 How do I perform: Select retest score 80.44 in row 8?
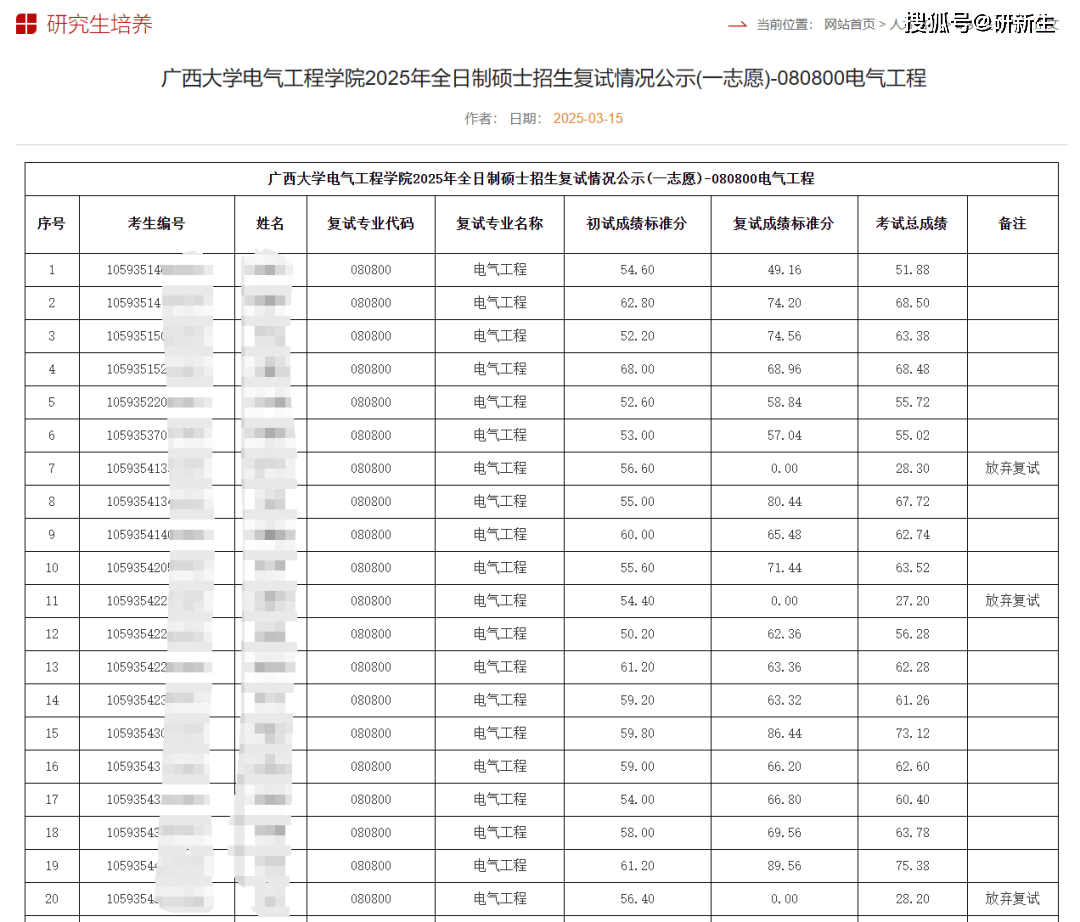[x=785, y=501]
